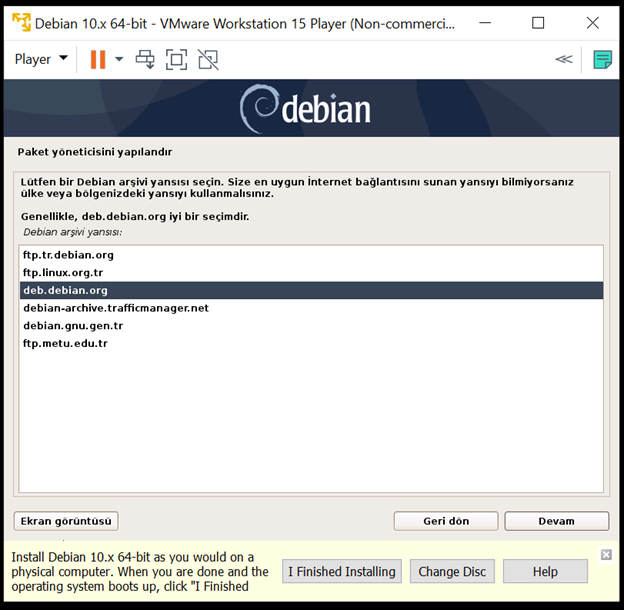Screen dimensions: 624x610
Task: Click I Finished Installing button
Action: coord(342,571)
